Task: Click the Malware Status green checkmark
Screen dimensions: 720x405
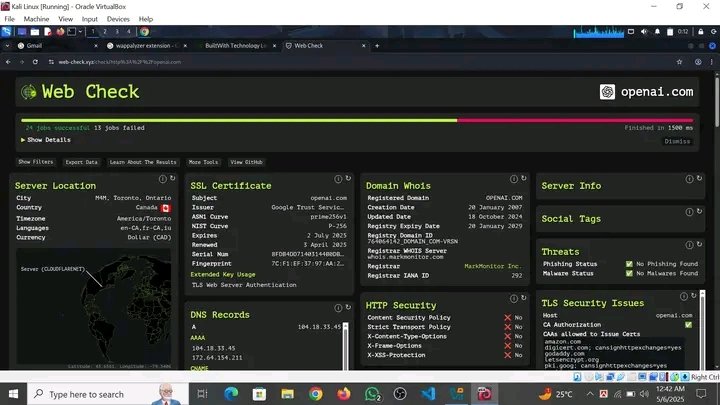Action: click(x=629, y=273)
